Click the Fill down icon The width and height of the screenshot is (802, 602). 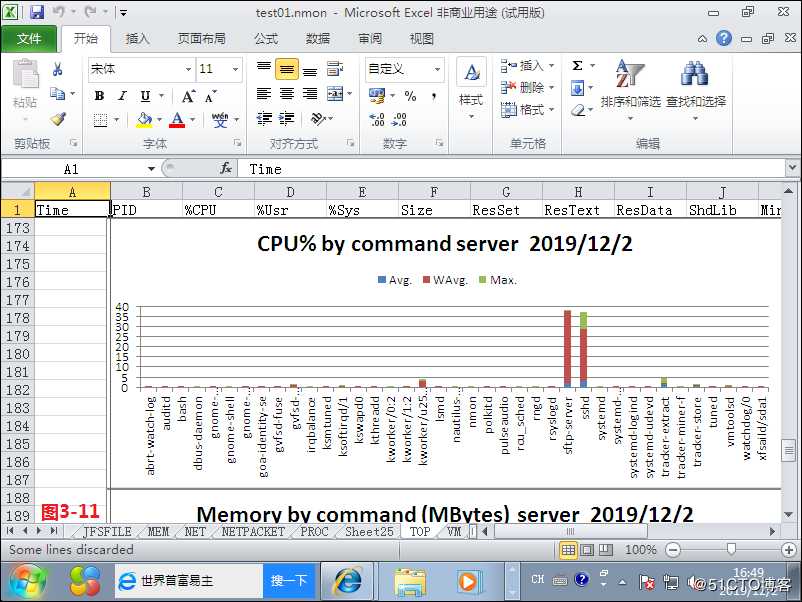coord(577,88)
